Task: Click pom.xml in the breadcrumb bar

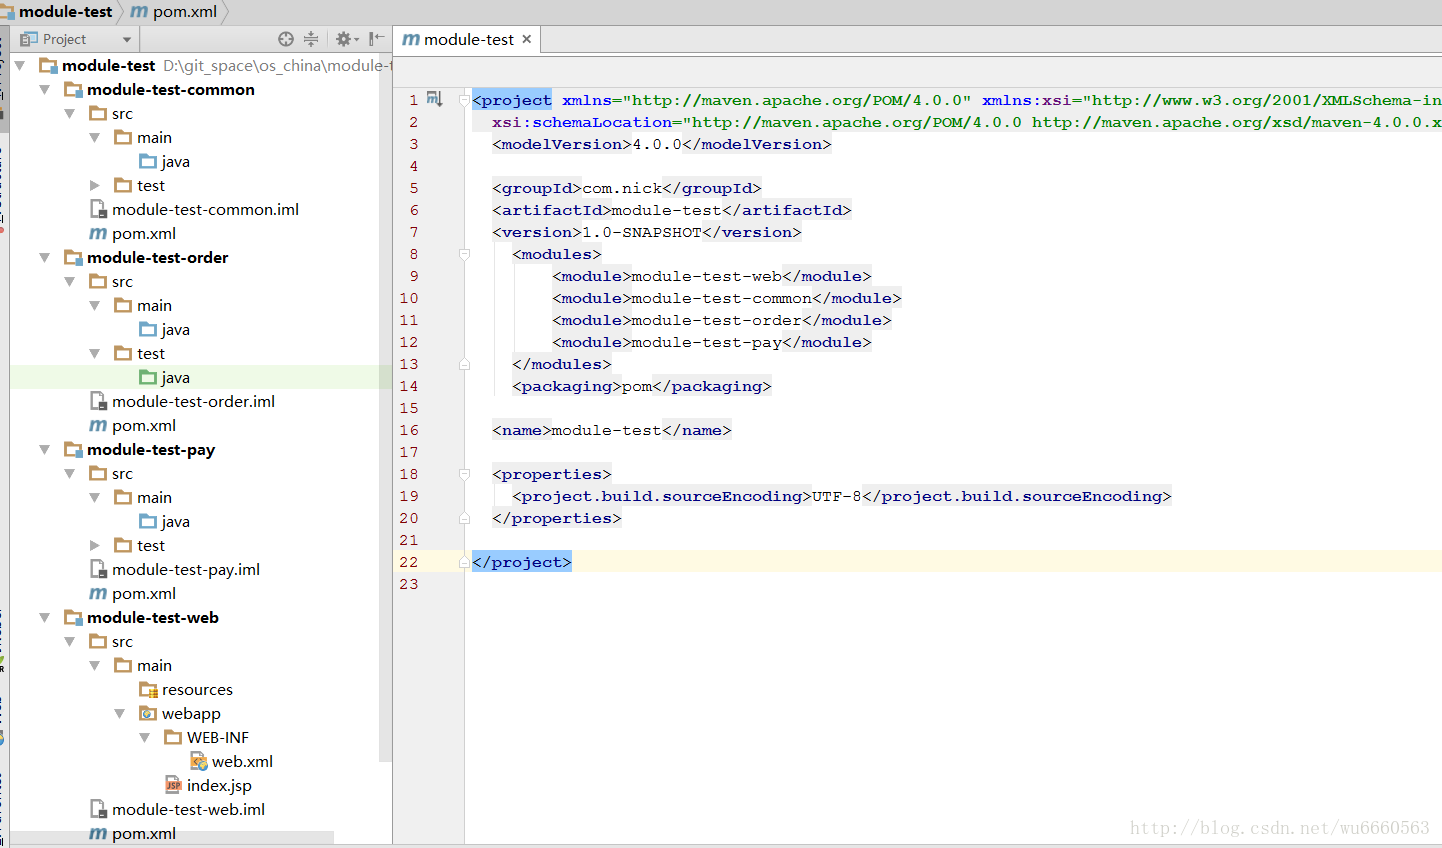Action: (184, 12)
